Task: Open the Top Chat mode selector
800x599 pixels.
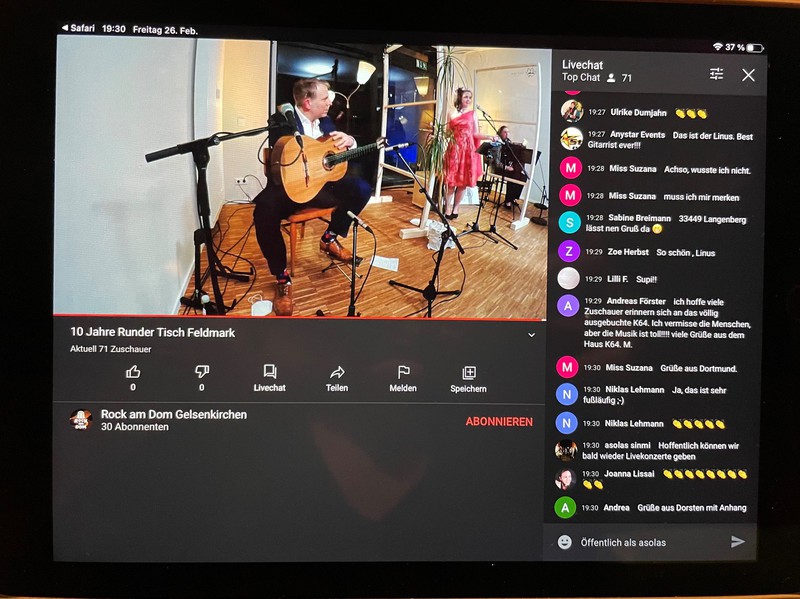Action: pyautogui.click(x=581, y=77)
